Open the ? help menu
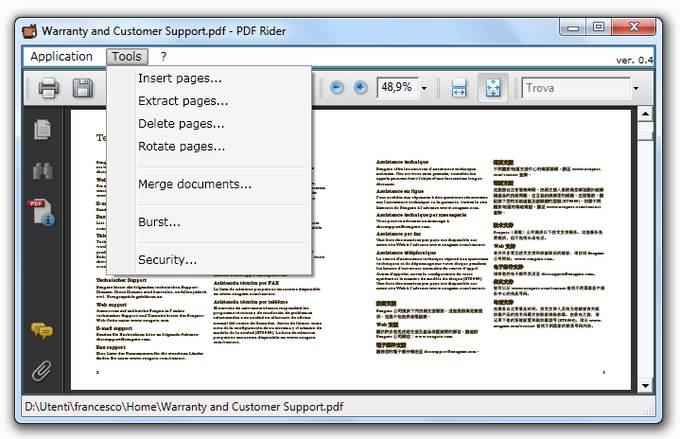 coord(163,56)
